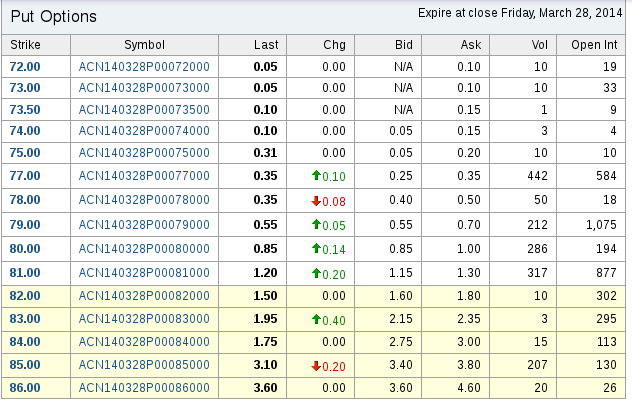Click the green up arrow in 81.00 row
The height and width of the screenshot is (401, 632).
pyautogui.click(x=316, y=273)
